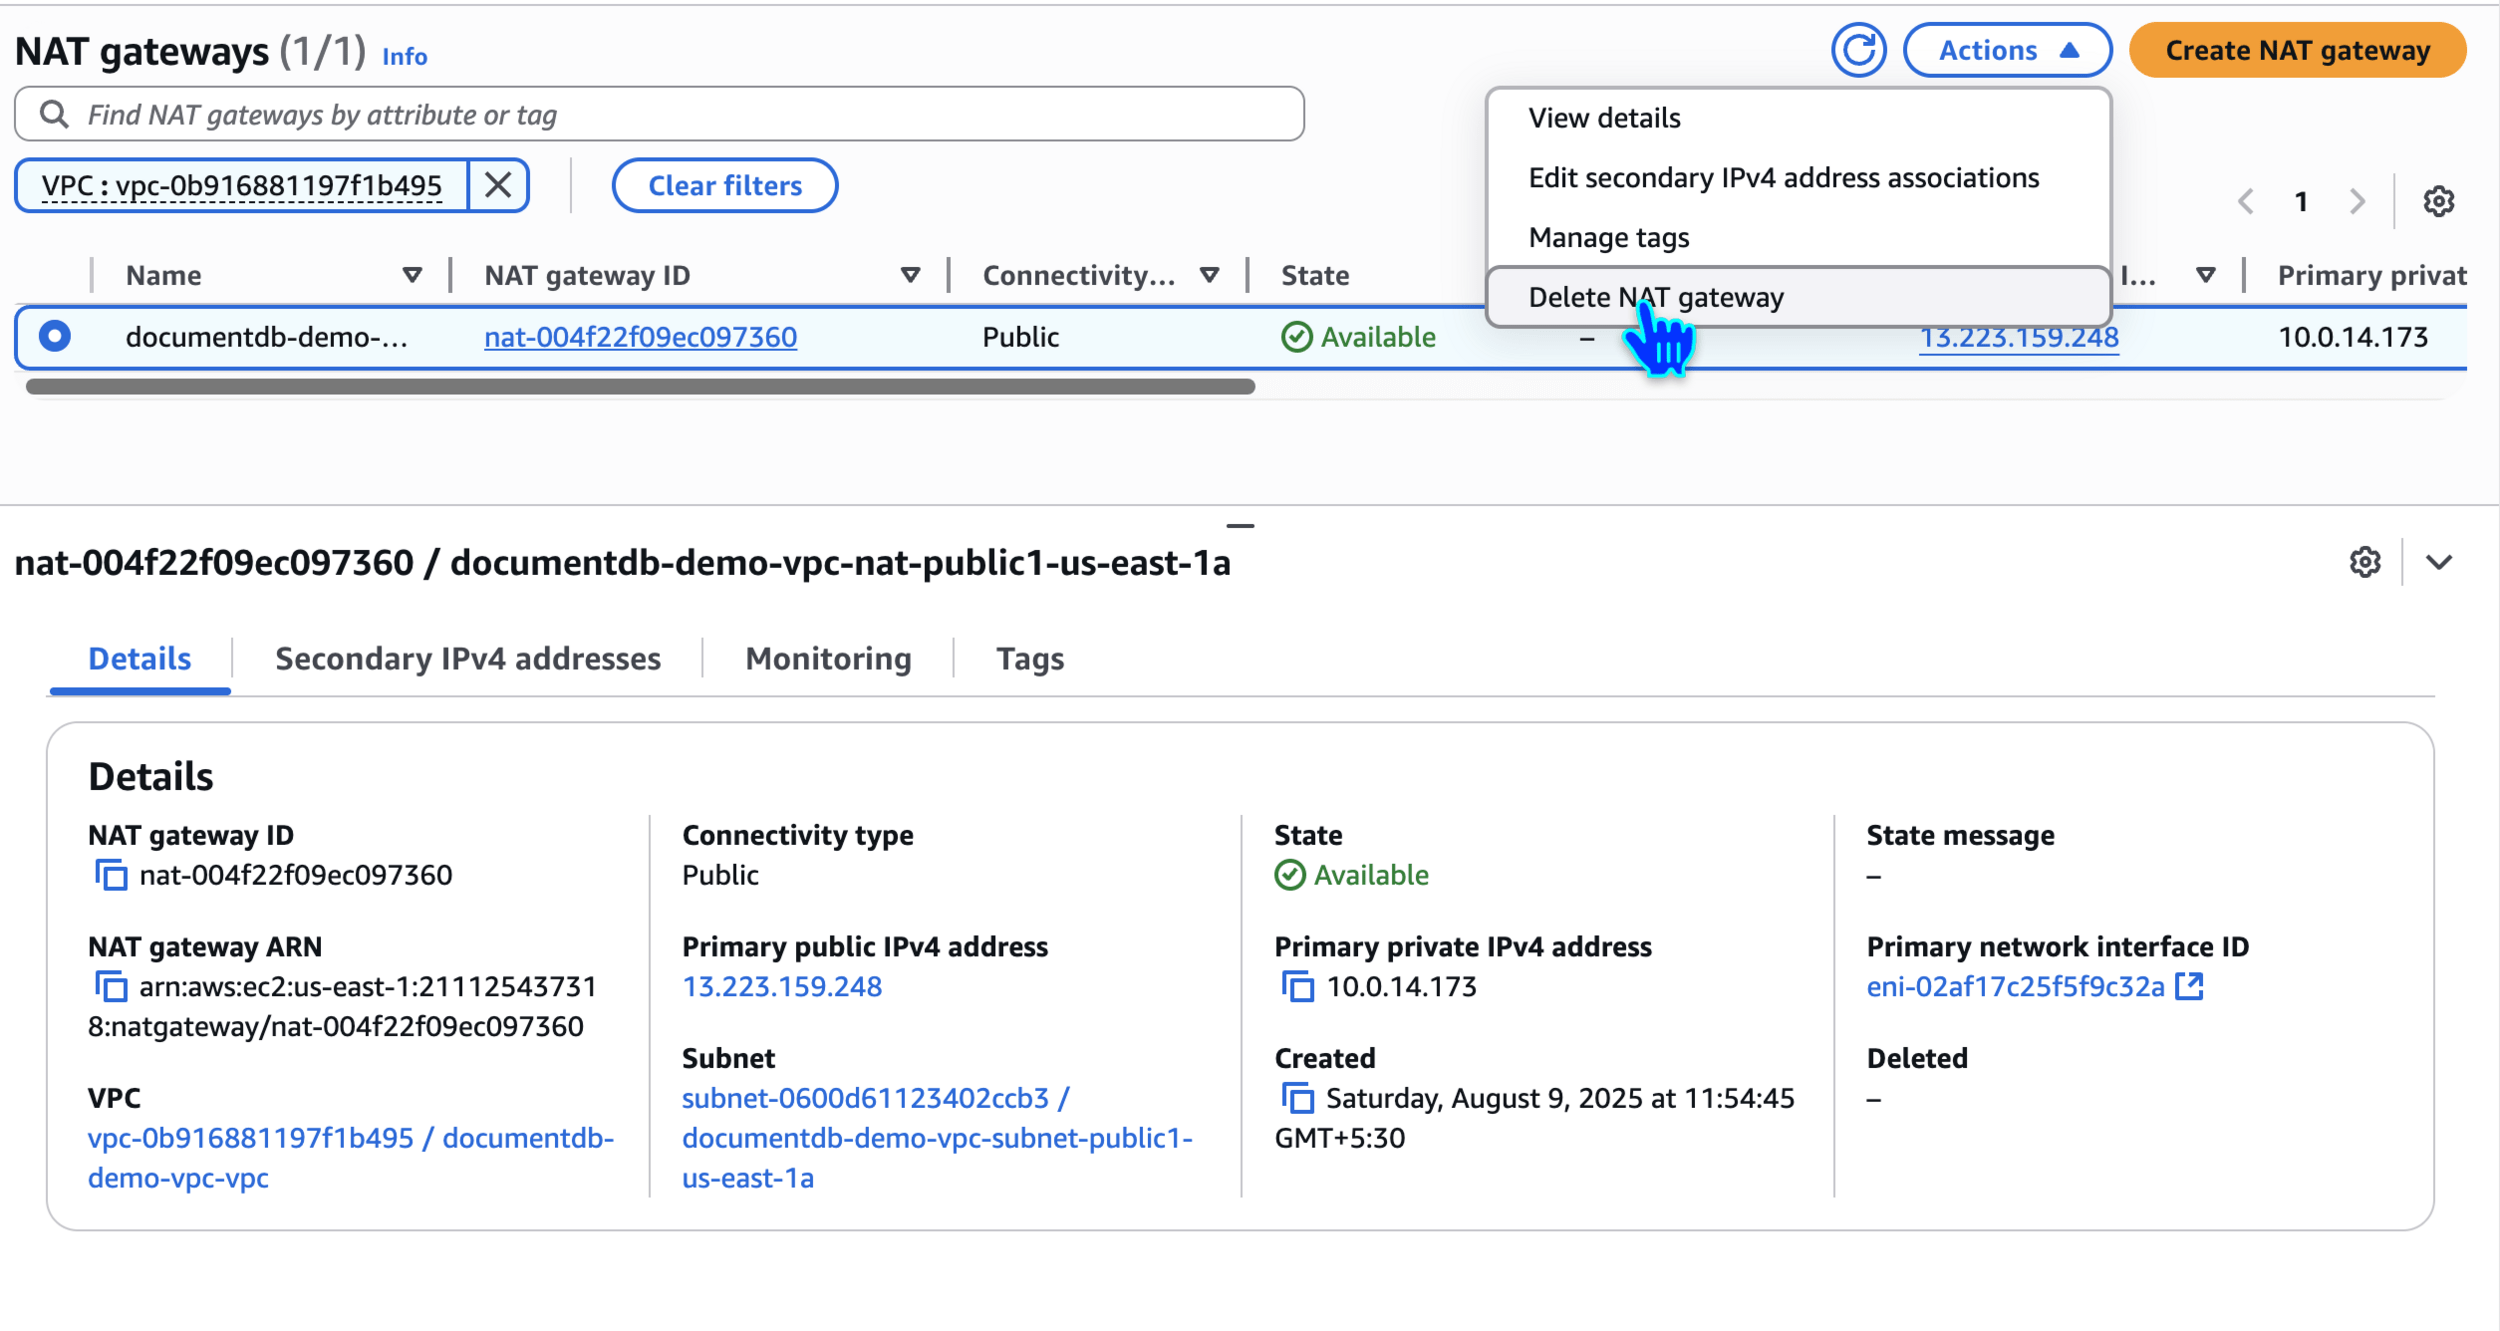Copy the NAT gateway ID value
The image size is (2500, 1331).
(111, 876)
